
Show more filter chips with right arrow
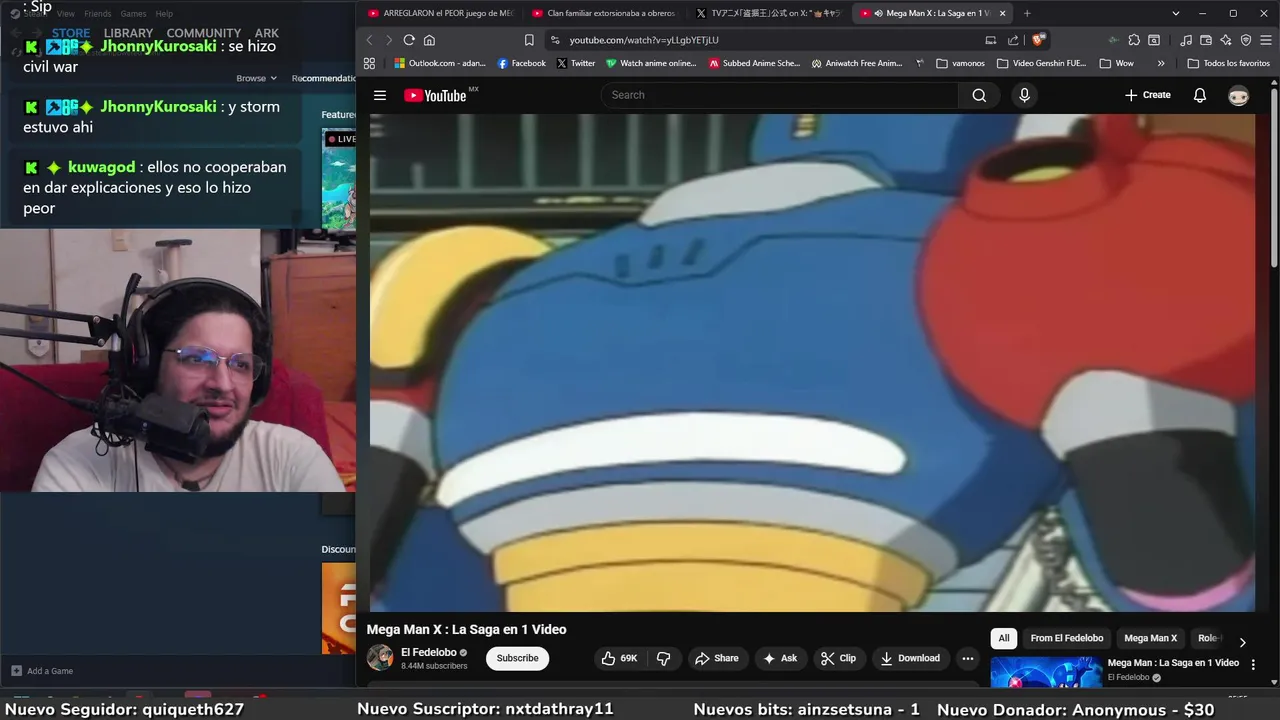(1243, 642)
